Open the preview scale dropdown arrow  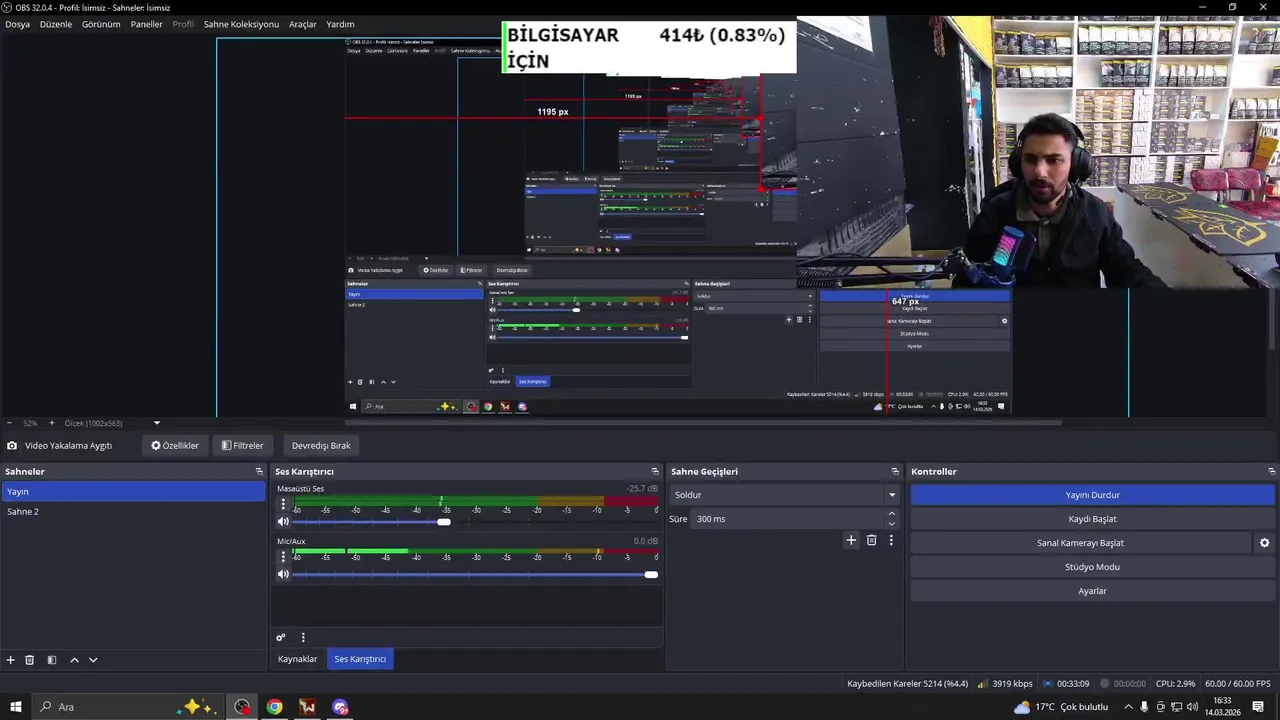click(156, 423)
